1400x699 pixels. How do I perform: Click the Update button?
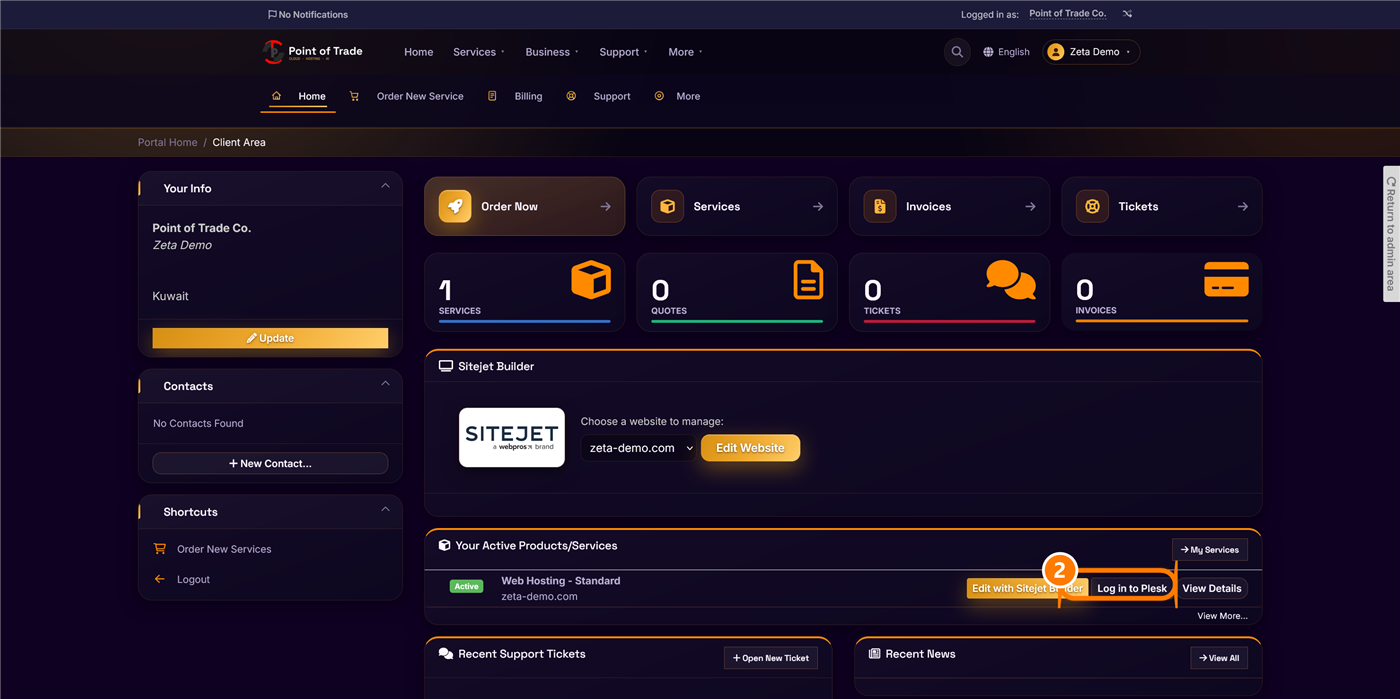(270, 338)
